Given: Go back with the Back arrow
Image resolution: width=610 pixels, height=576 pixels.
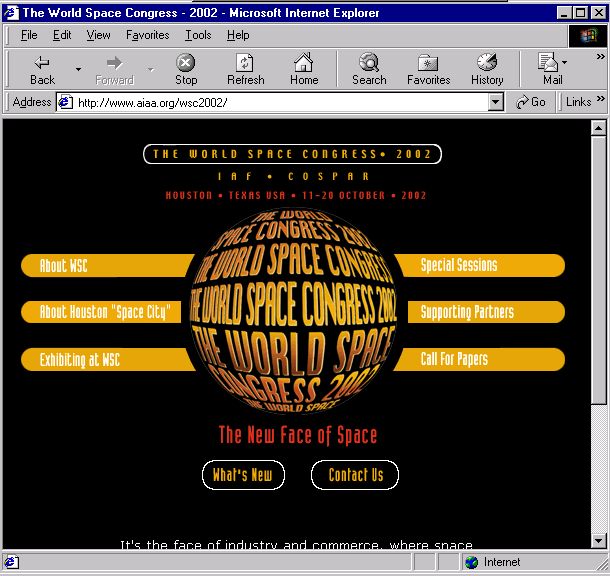Looking at the screenshot, I should (x=42, y=70).
